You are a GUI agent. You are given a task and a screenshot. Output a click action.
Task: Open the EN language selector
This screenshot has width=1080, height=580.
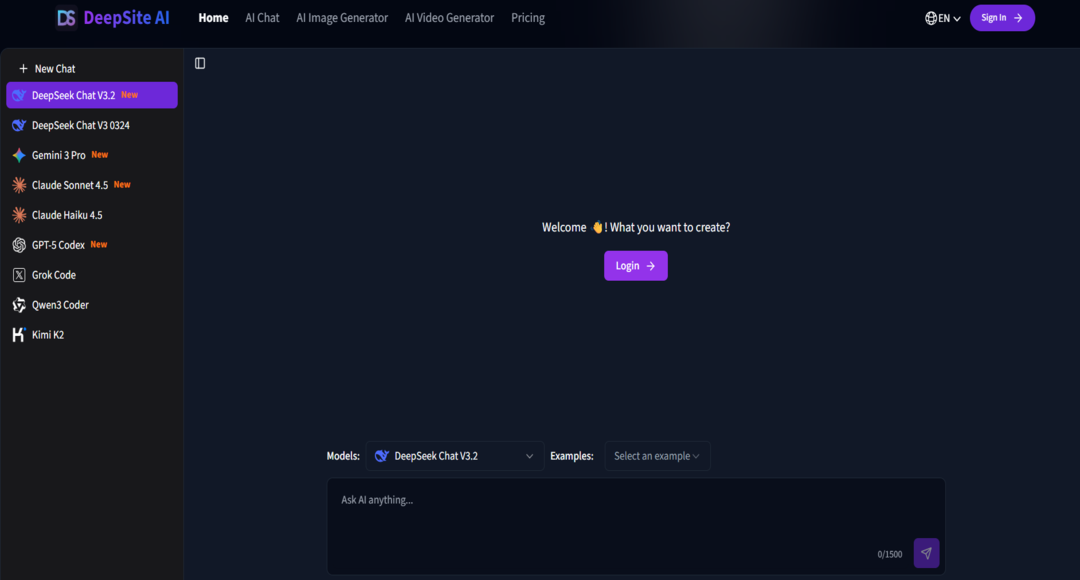point(943,18)
